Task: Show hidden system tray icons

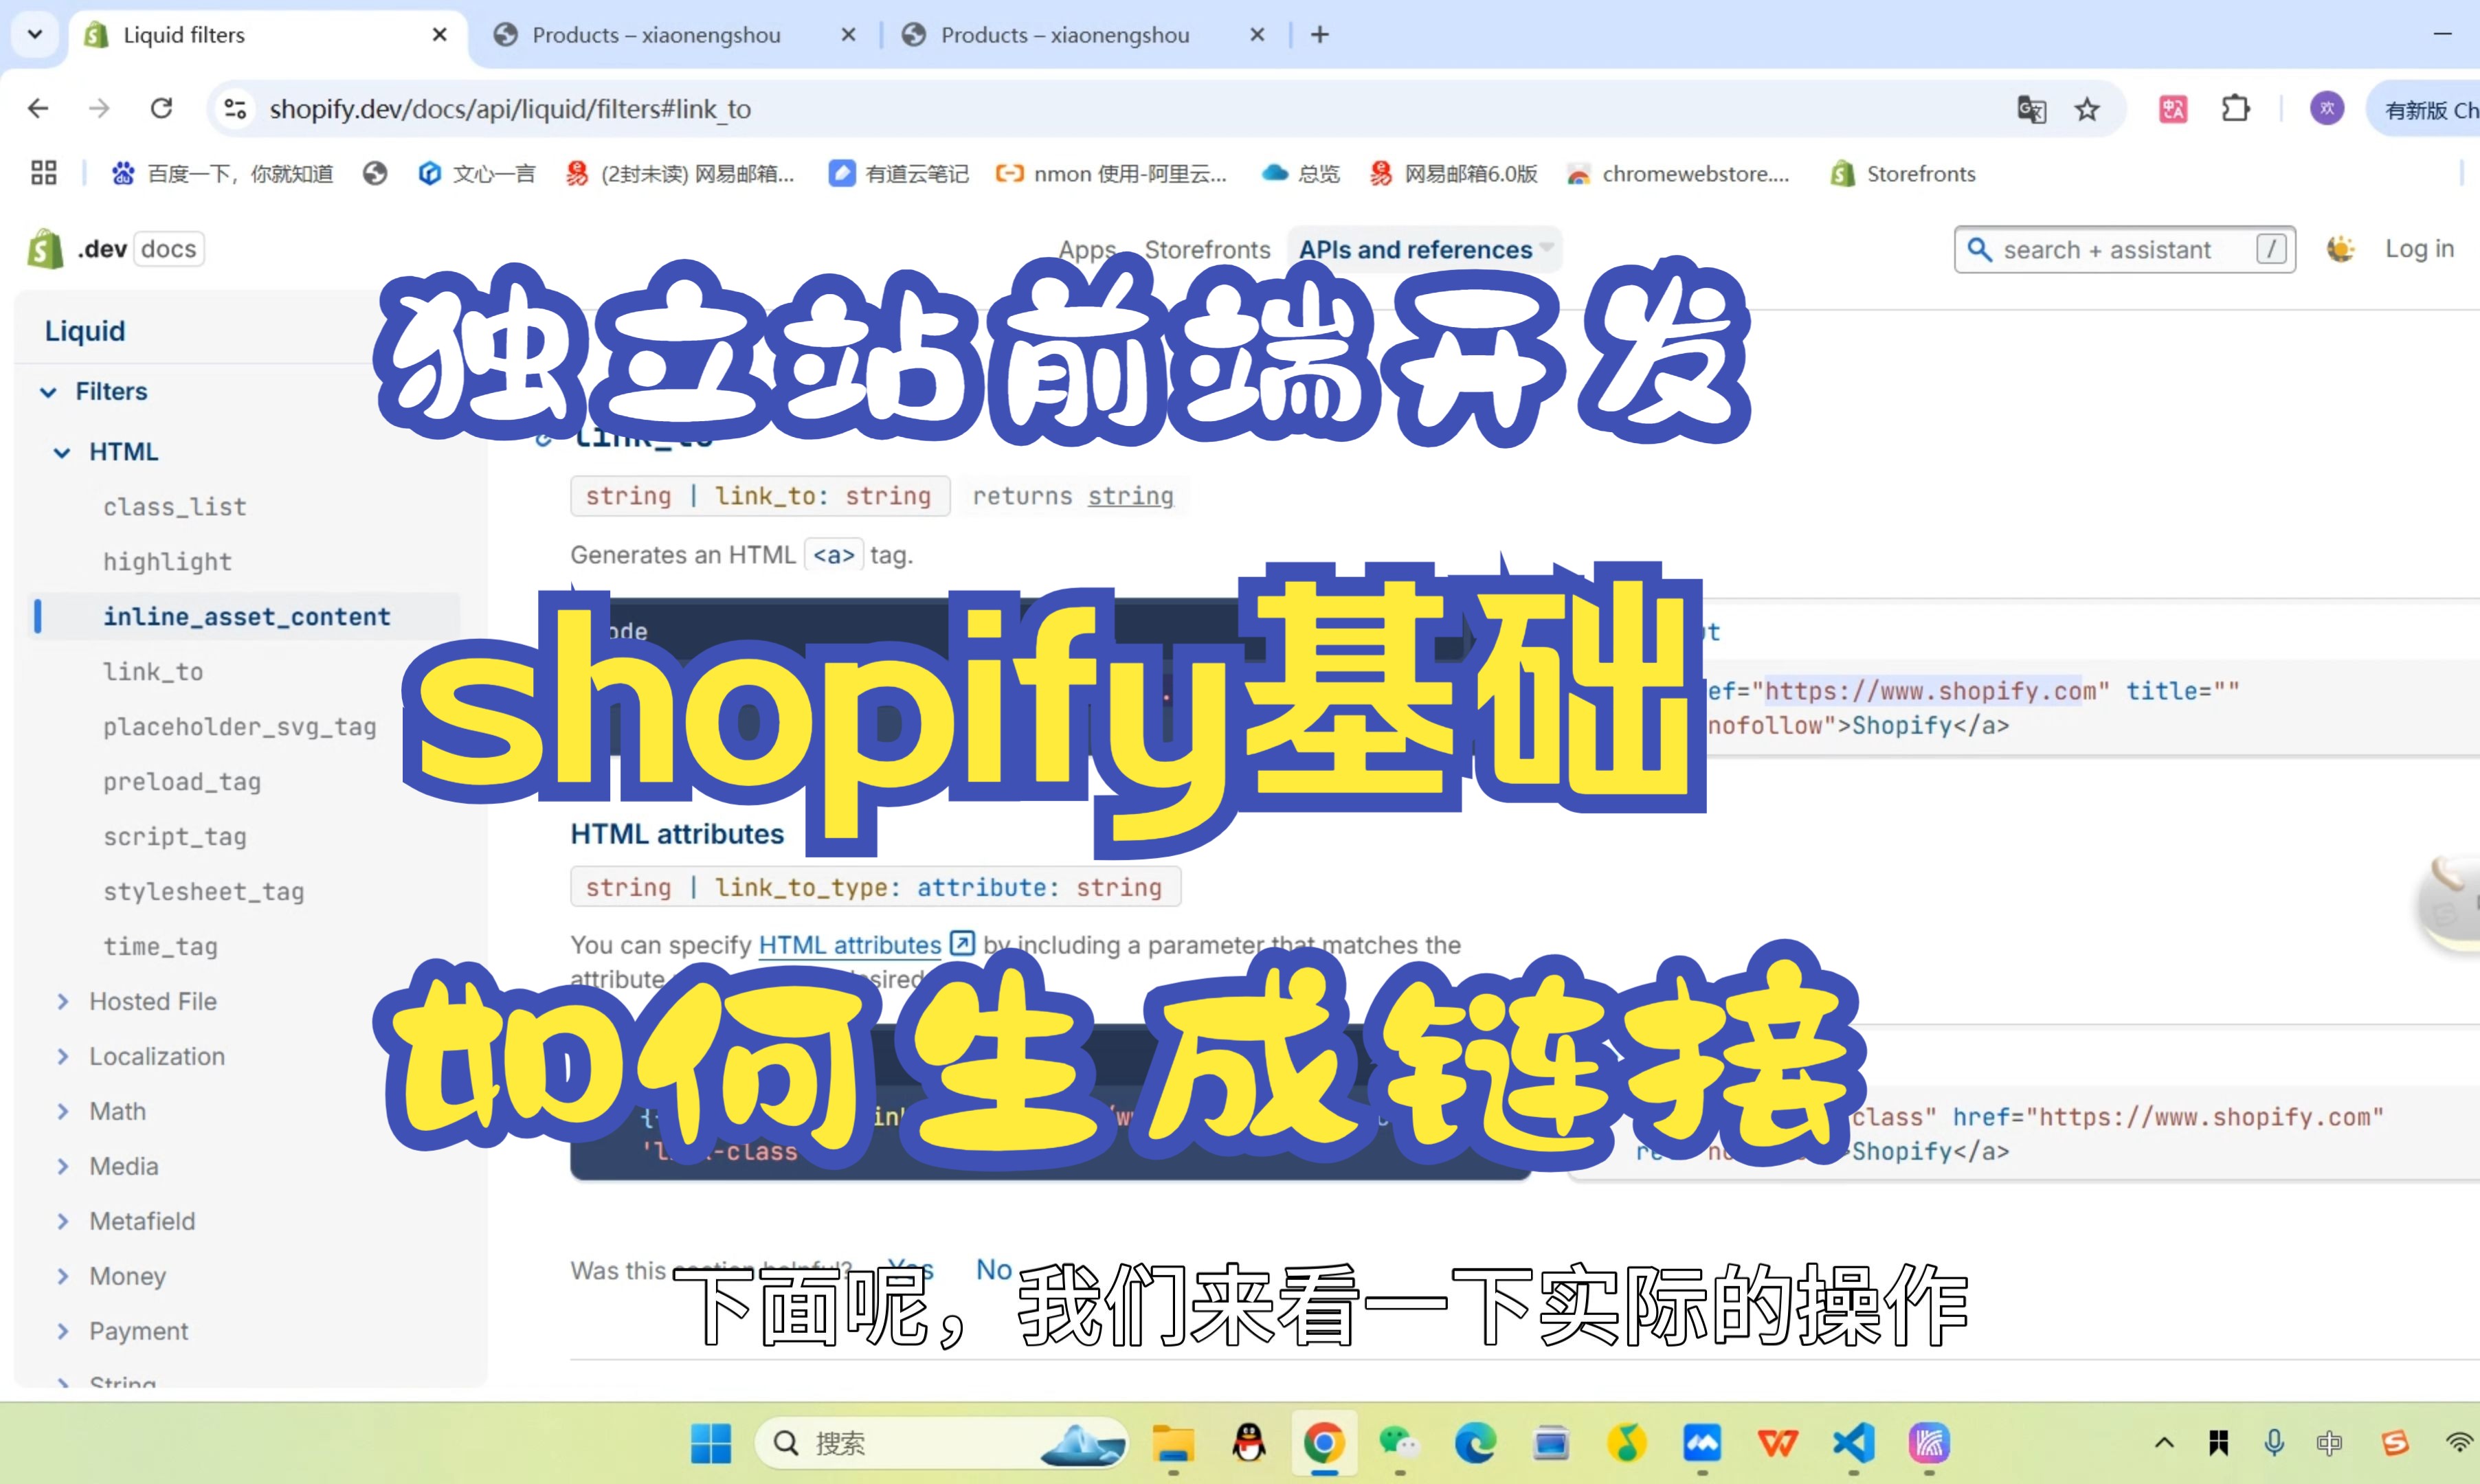Action: pyautogui.click(x=2163, y=1443)
